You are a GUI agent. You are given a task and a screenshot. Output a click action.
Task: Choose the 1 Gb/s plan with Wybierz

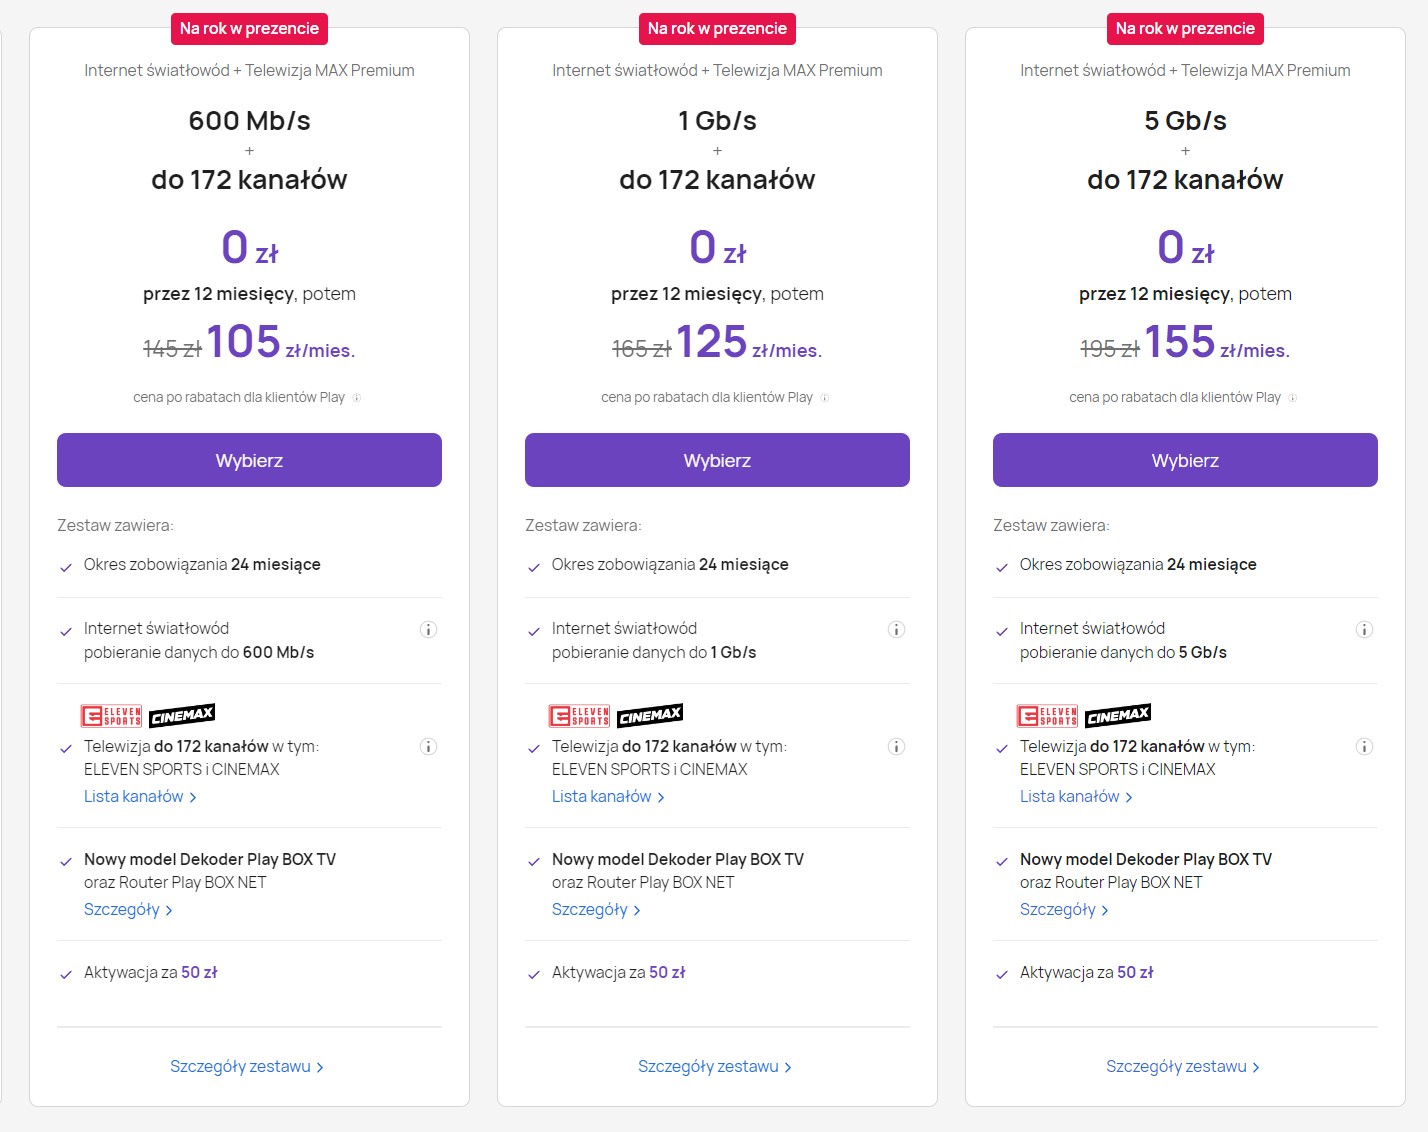point(717,460)
